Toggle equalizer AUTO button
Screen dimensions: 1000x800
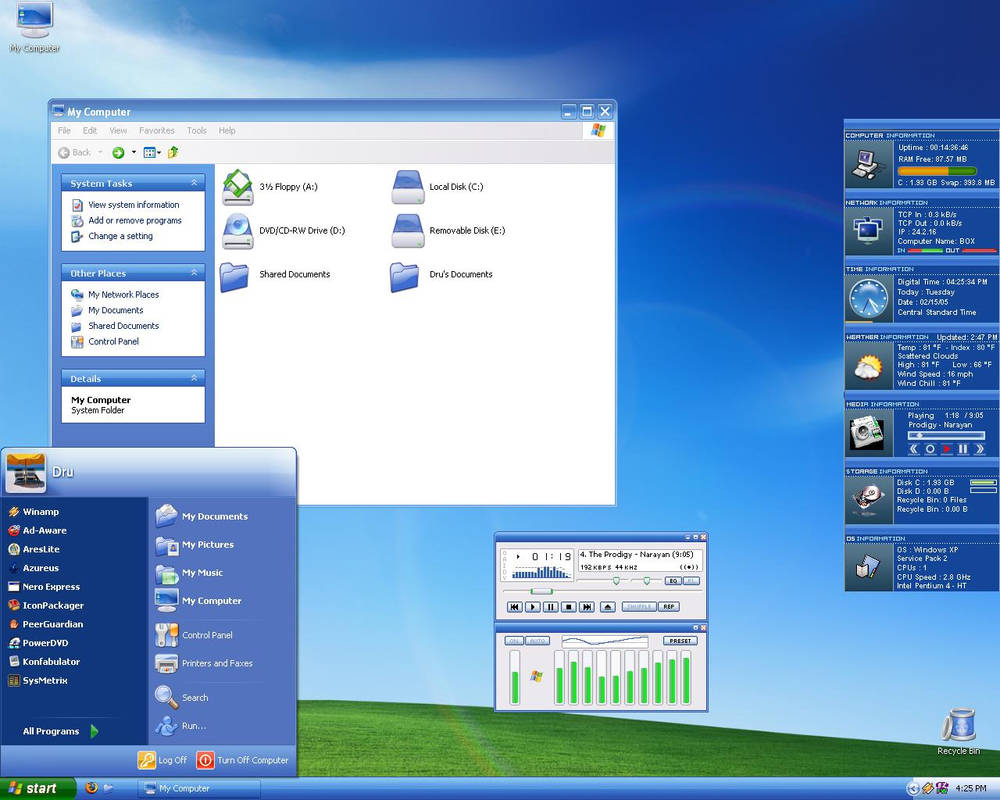tap(538, 641)
